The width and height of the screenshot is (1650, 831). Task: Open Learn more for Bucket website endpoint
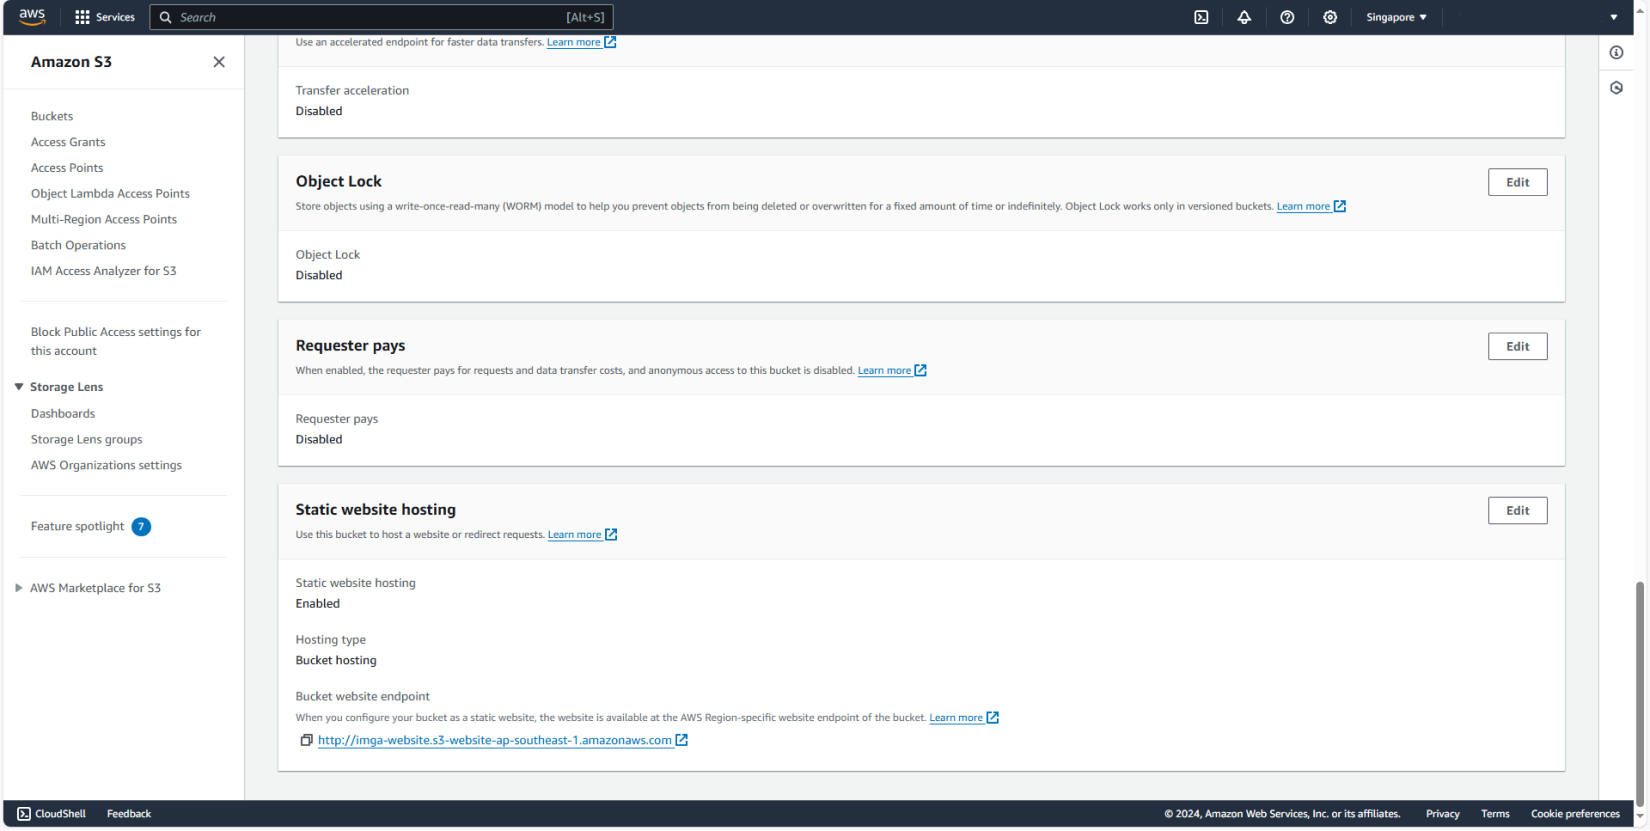tap(964, 718)
